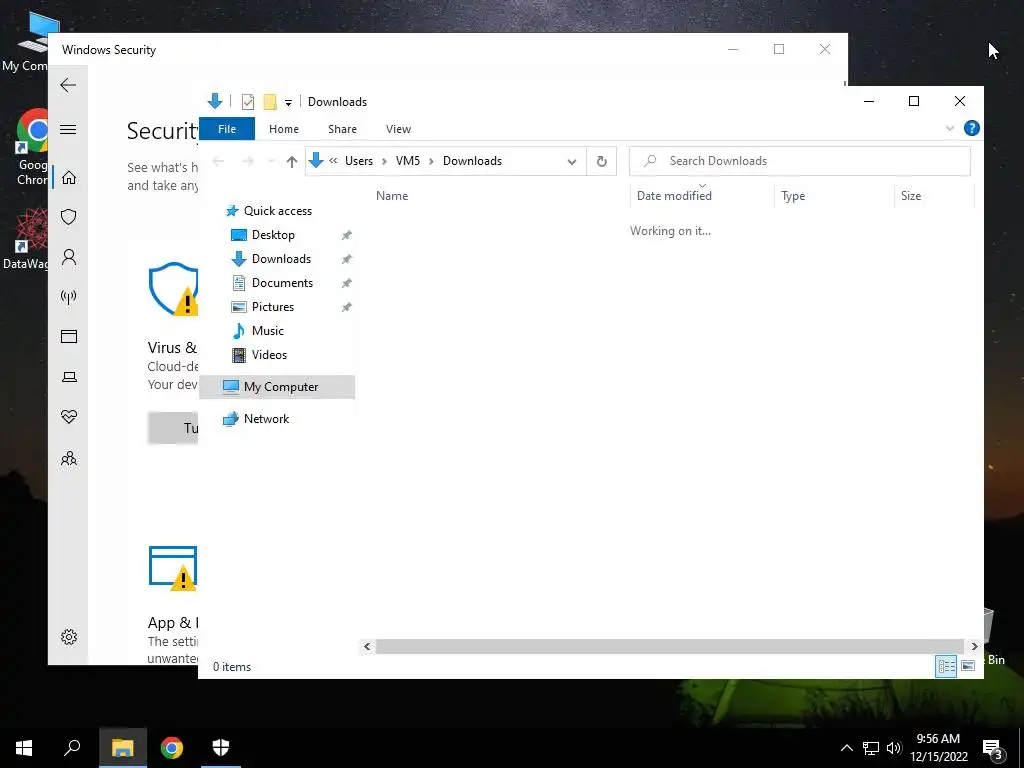The image size is (1024, 768).
Task: Click the horizontal scrollbar right arrow
Action: 974,647
